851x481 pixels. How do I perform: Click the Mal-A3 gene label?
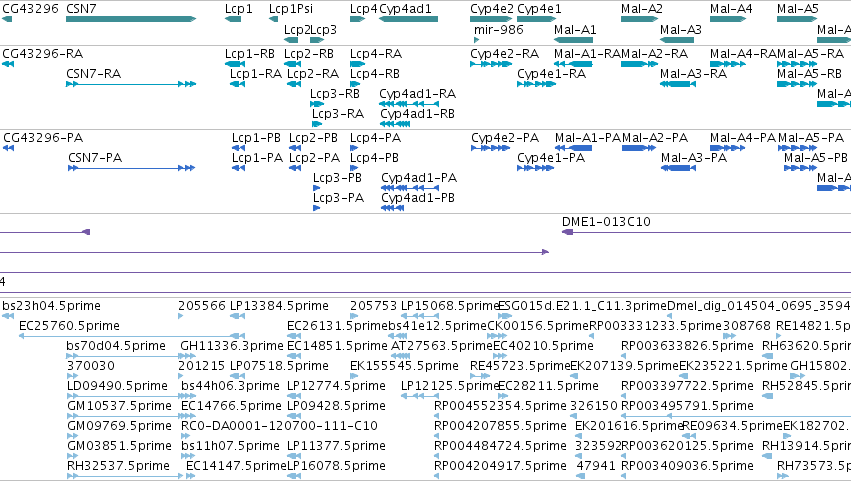[x=681, y=29]
